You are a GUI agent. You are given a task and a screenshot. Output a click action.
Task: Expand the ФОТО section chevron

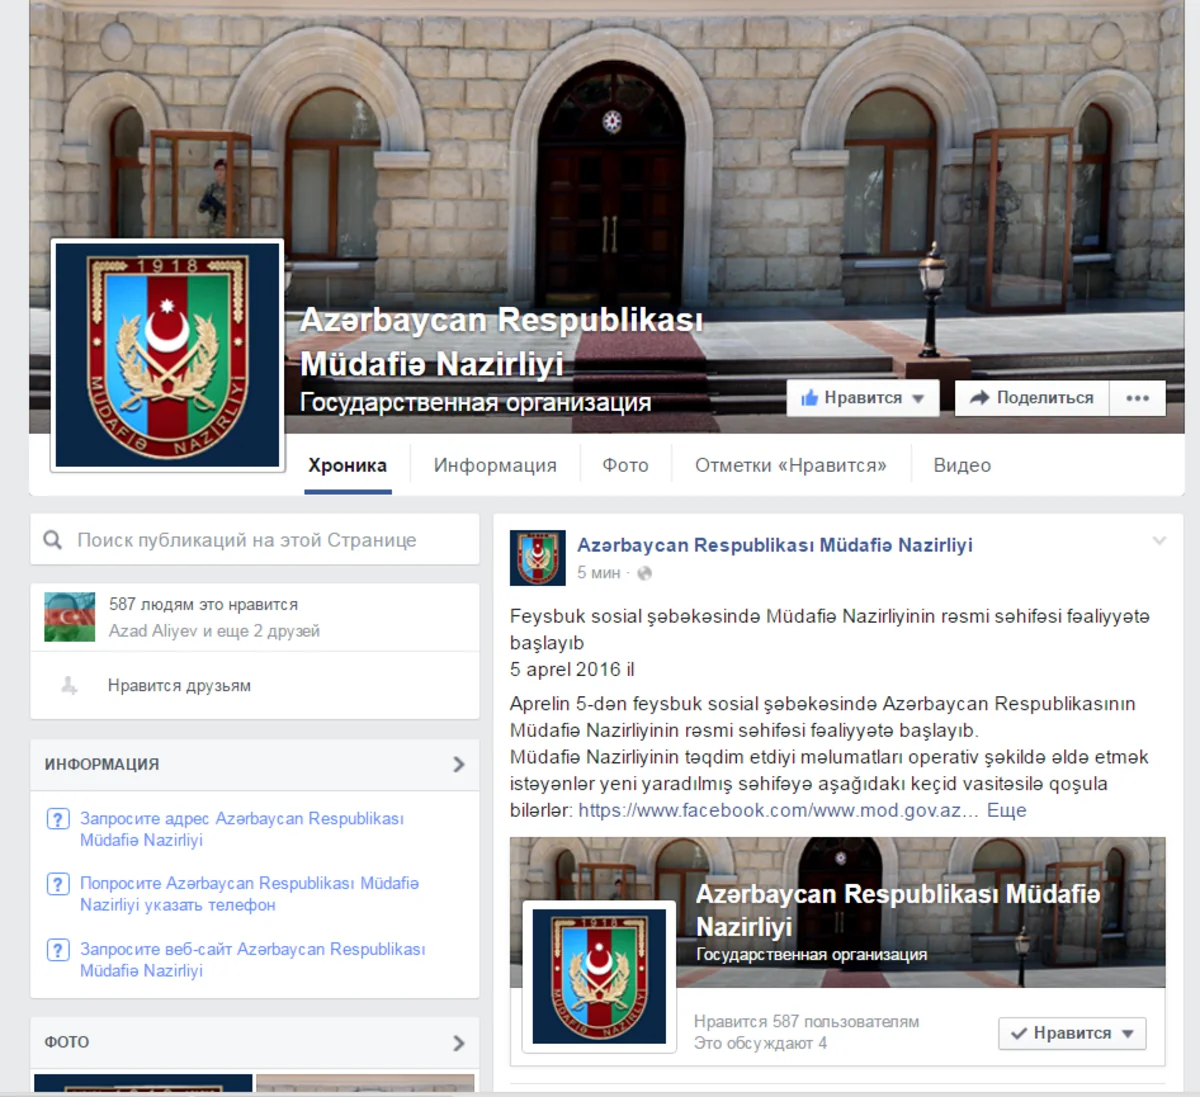click(x=459, y=1043)
